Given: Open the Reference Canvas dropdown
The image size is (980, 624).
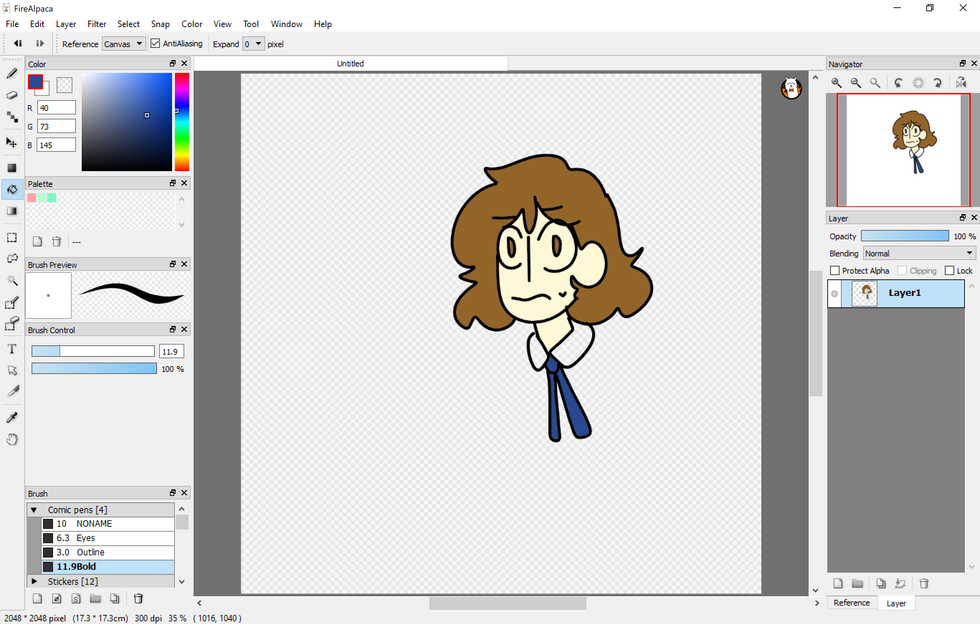Looking at the screenshot, I should coord(124,44).
